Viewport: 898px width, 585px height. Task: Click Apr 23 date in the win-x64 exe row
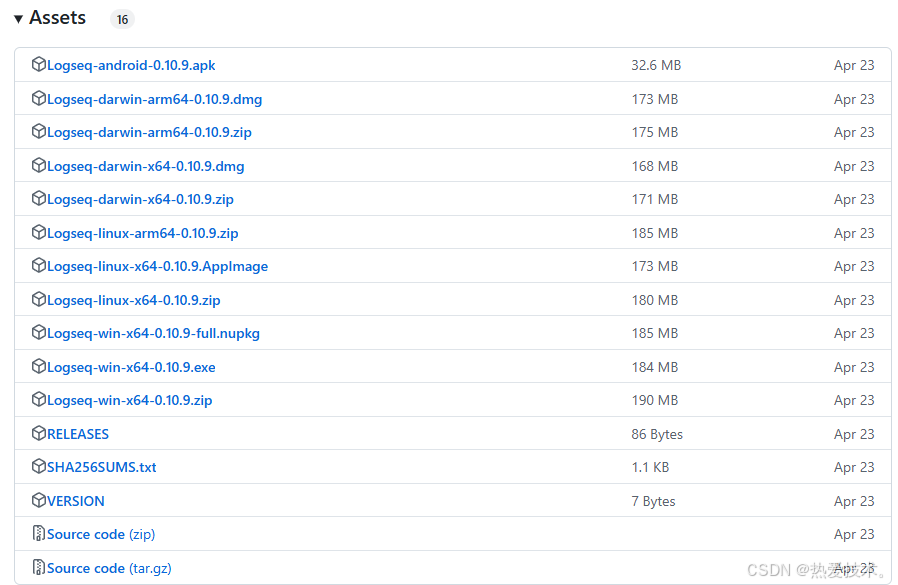pos(854,367)
